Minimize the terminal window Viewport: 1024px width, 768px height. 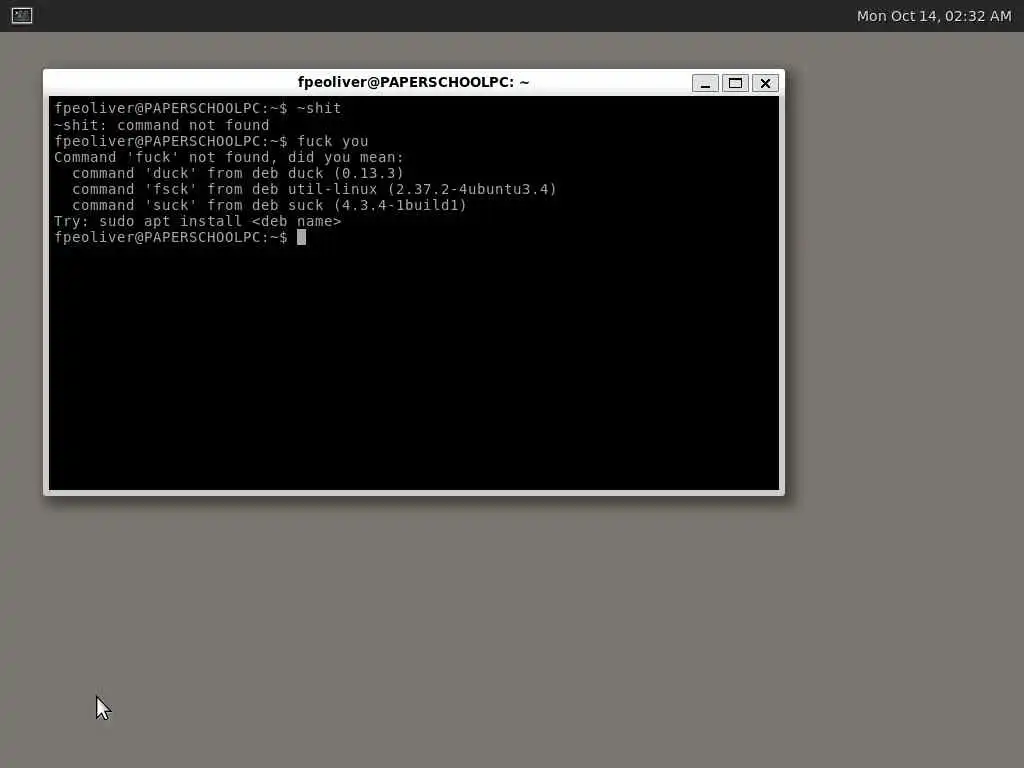705,83
